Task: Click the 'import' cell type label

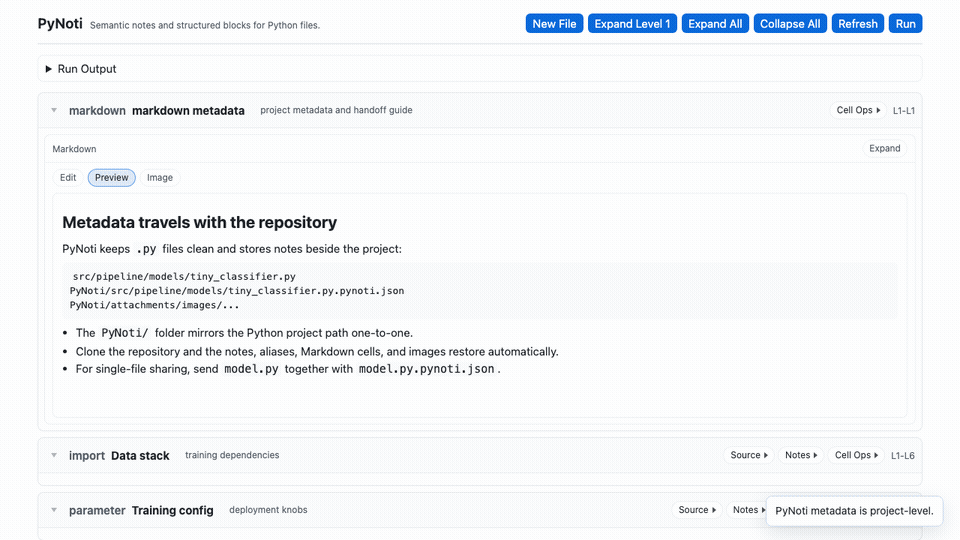Action: tap(87, 456)
